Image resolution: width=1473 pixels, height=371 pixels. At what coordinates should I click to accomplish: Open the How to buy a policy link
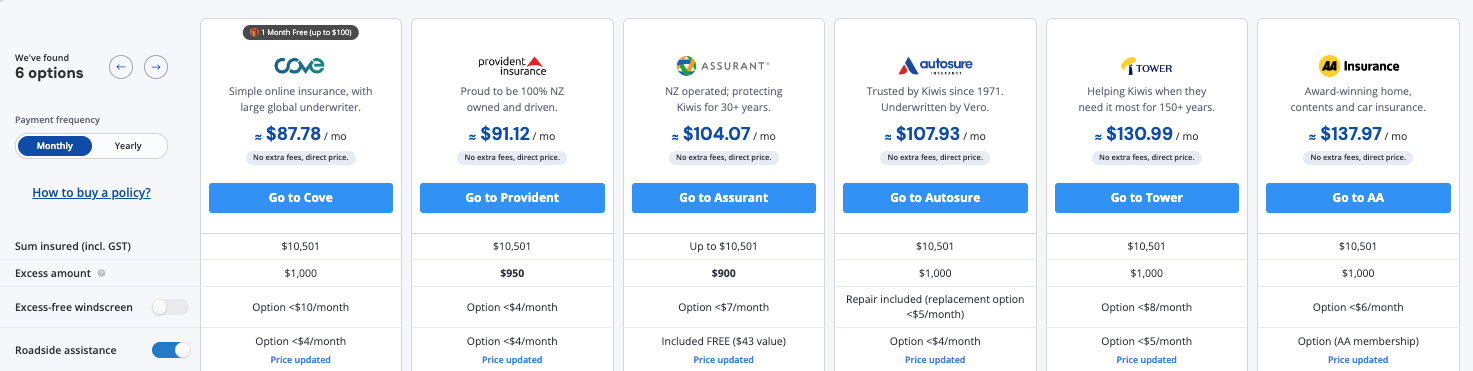91,192
